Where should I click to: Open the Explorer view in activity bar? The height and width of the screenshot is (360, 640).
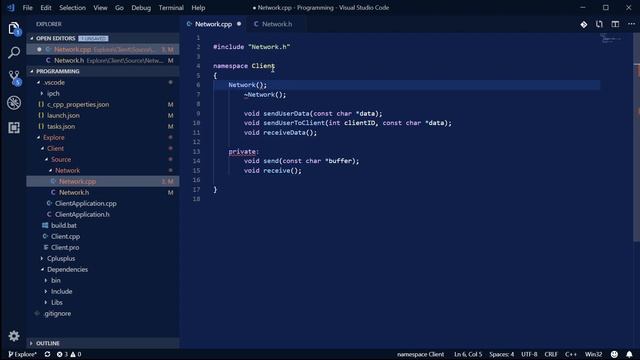click(x=14, y=29)
